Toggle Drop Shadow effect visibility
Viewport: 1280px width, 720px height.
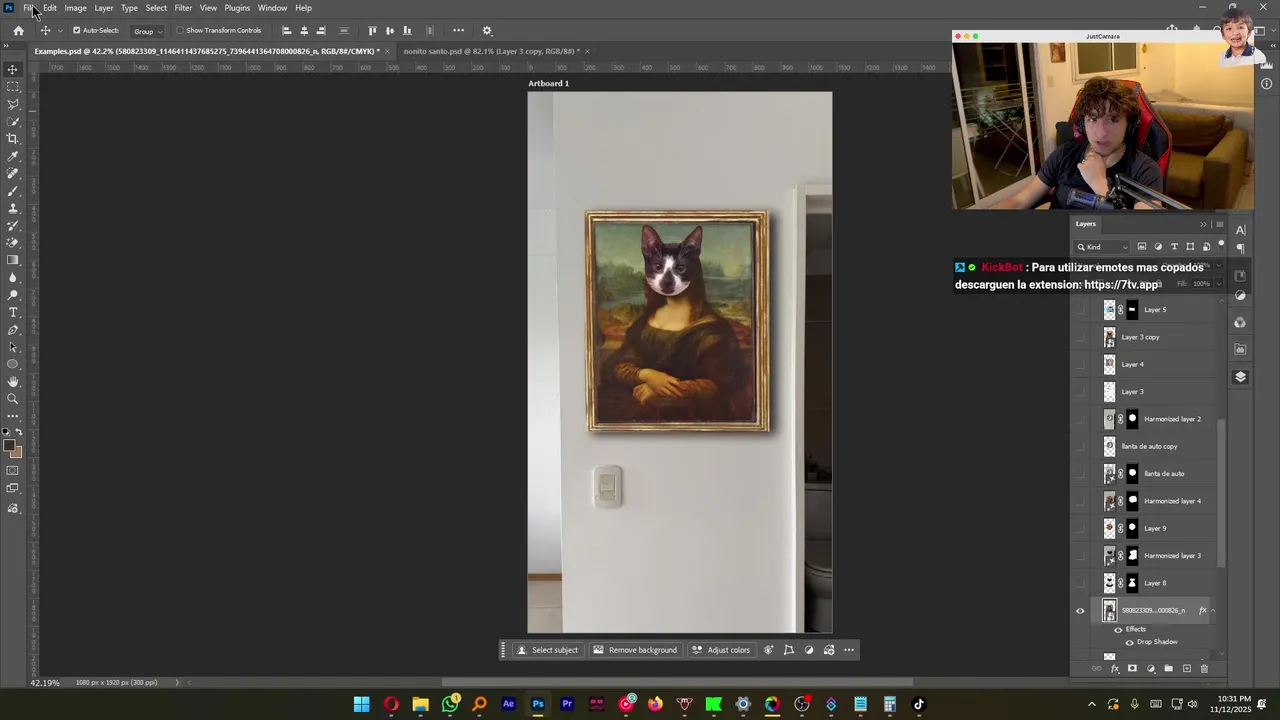1130,642
